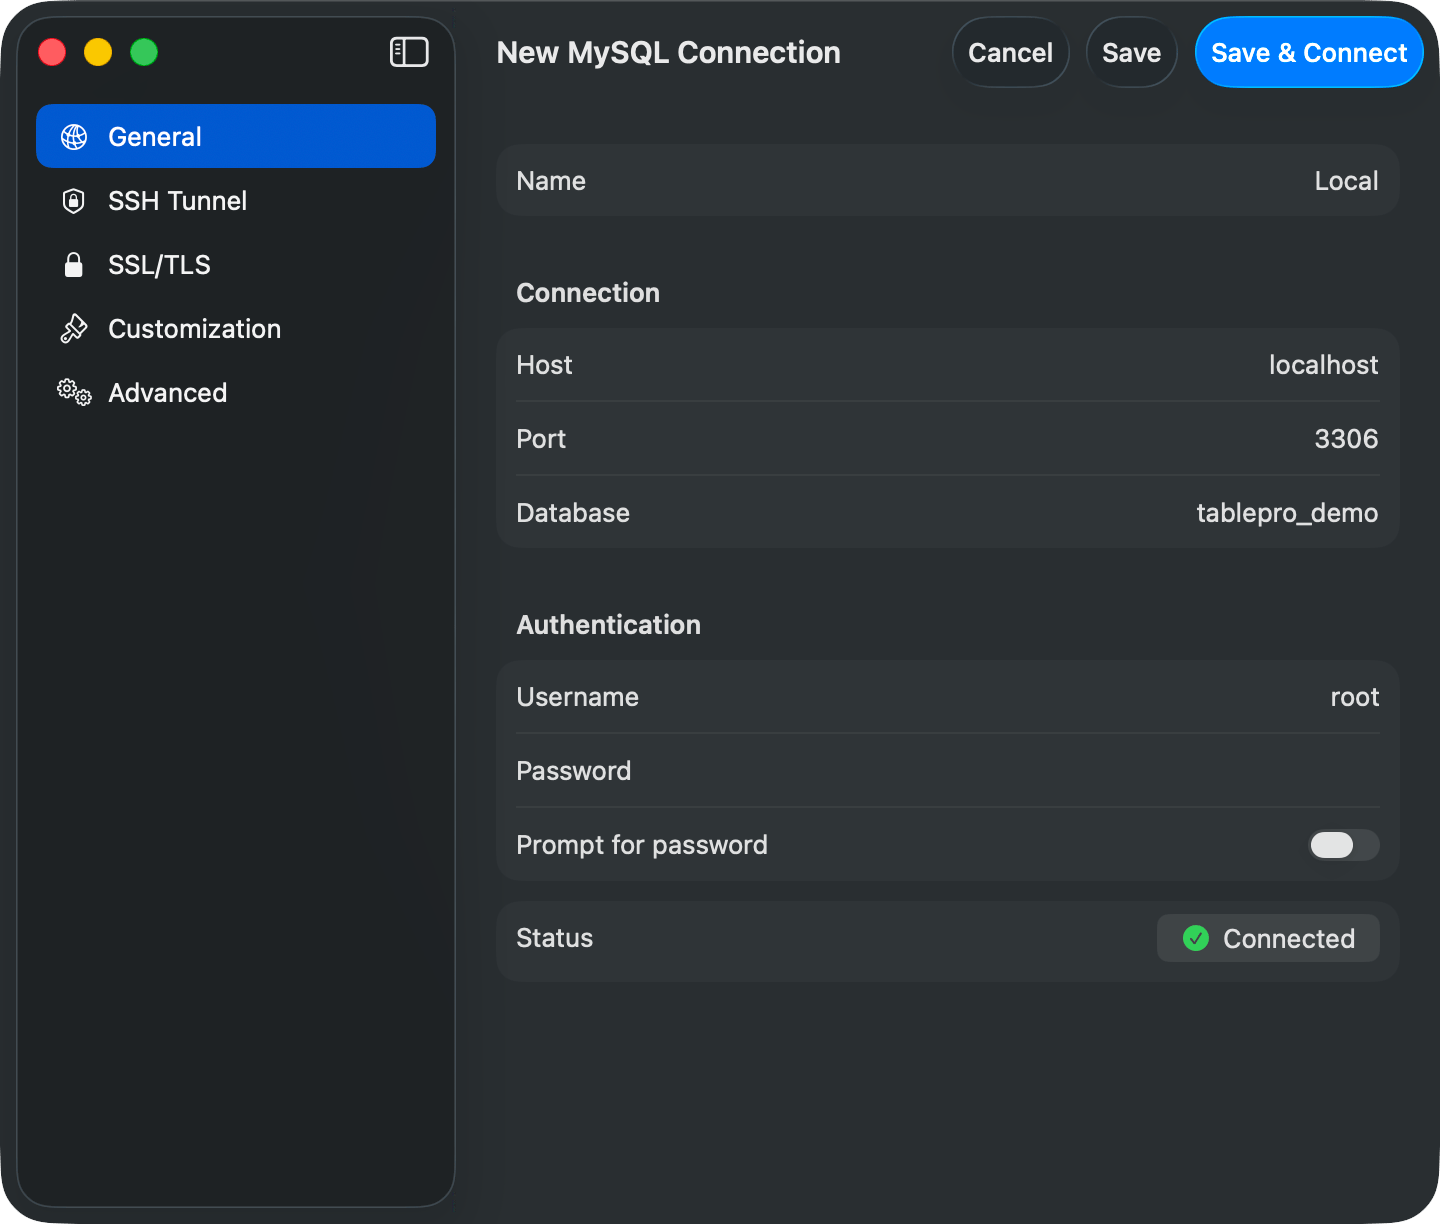Click the Save button
1440x1224 pixels.
pyautogui.click(x=1132, y=52)
